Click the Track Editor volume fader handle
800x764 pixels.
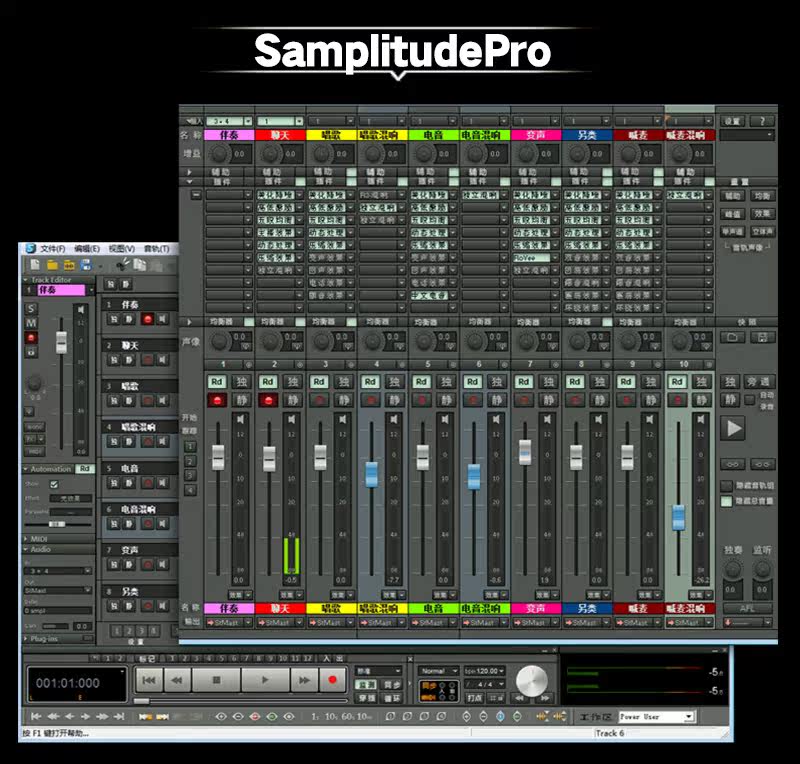pos(61,342)
